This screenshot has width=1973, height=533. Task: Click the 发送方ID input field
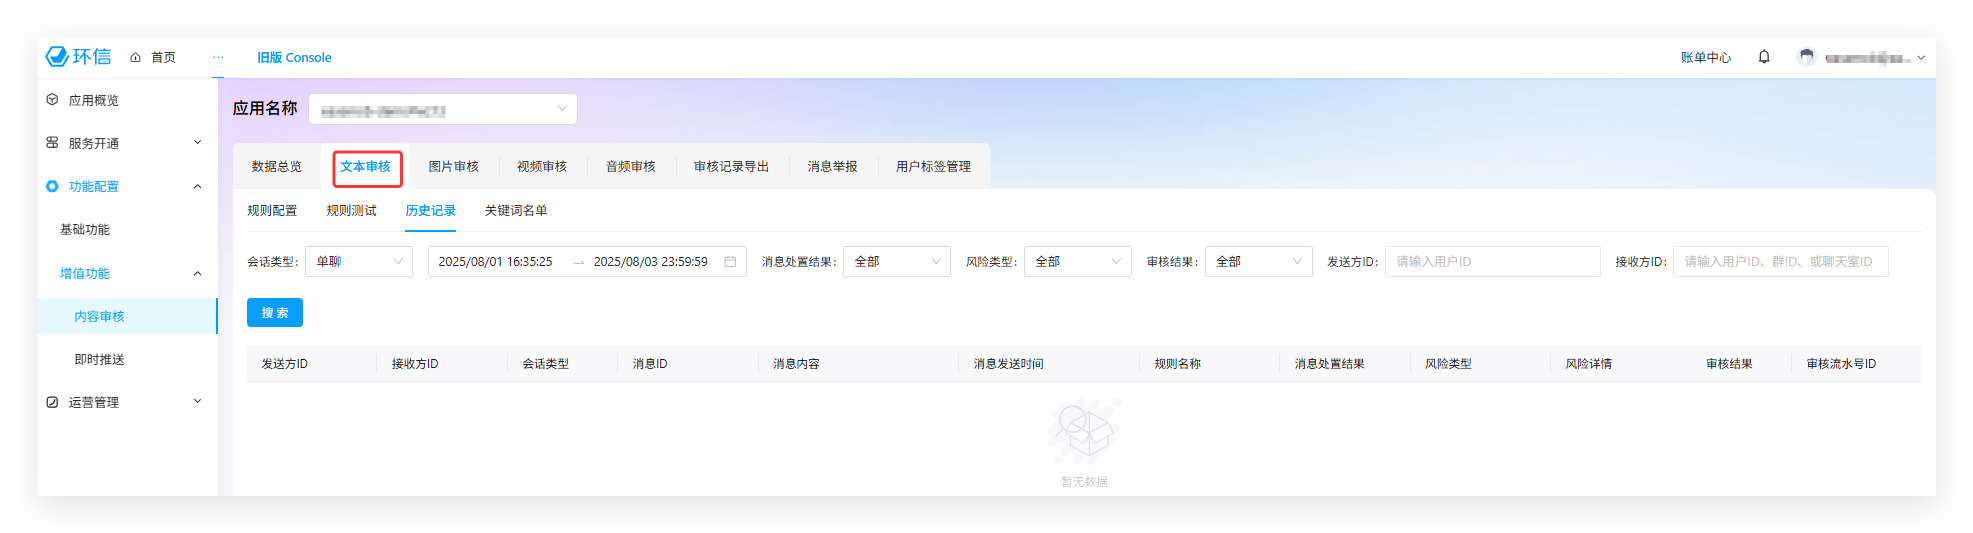point(1491,262)
